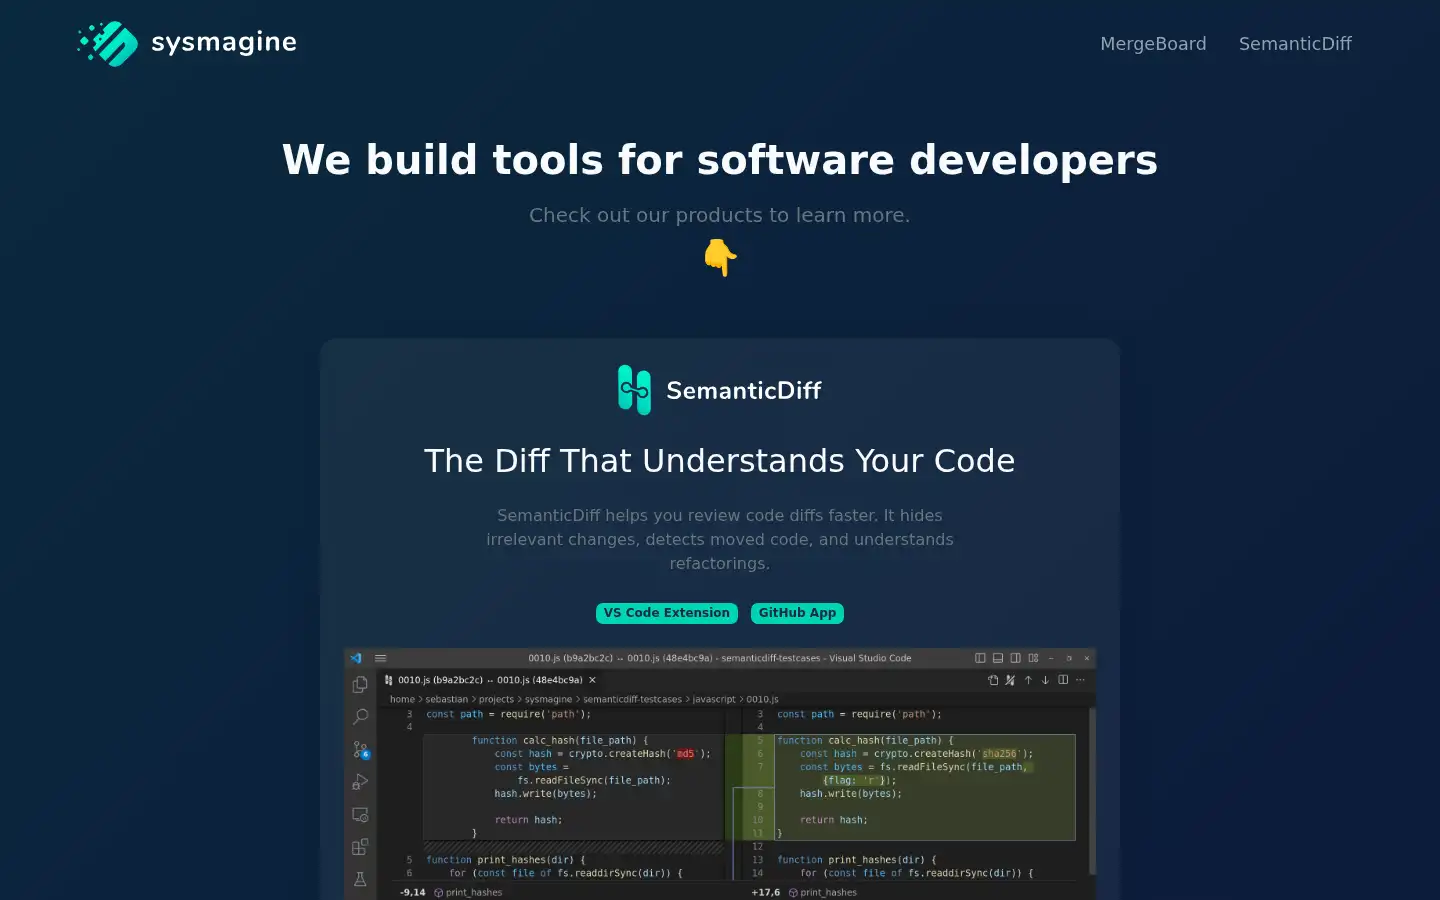Screen dimensions: 1440x900
Task: Click 'The Diff That Understands Your Code' heading
Action: tap(720, 461)
